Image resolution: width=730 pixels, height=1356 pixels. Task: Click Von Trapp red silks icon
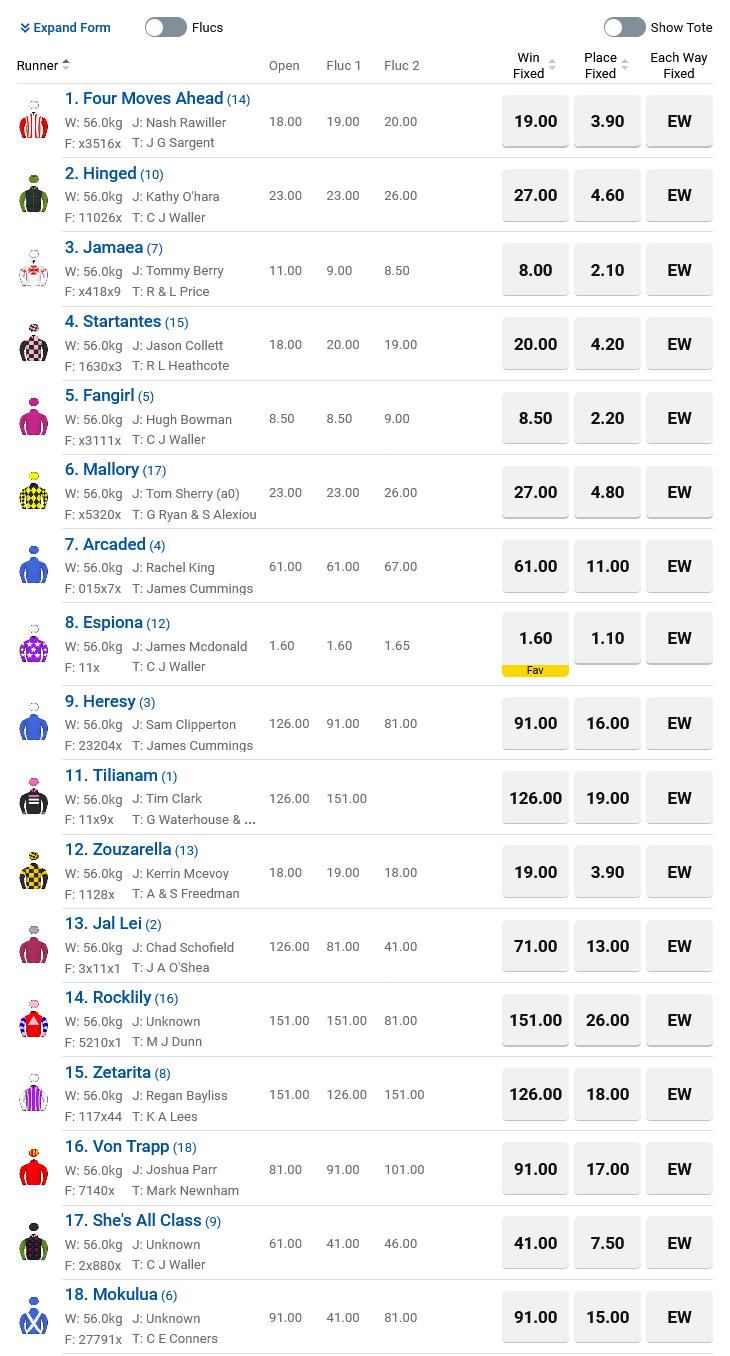coord(33,1168)
